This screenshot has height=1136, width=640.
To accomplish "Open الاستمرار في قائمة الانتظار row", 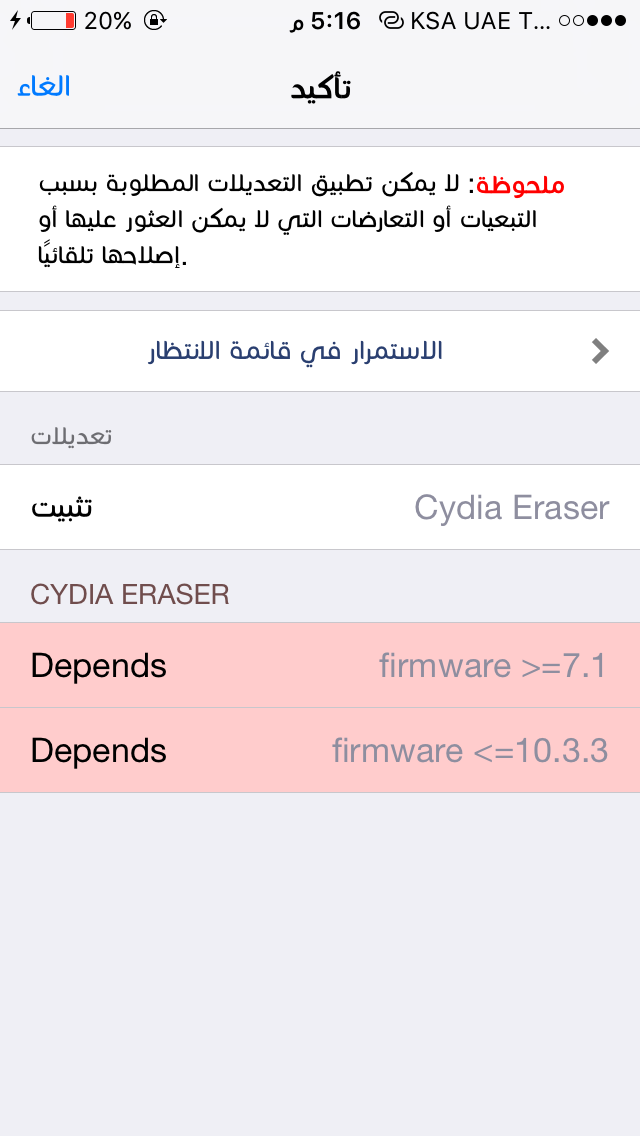I will (320, 351).
